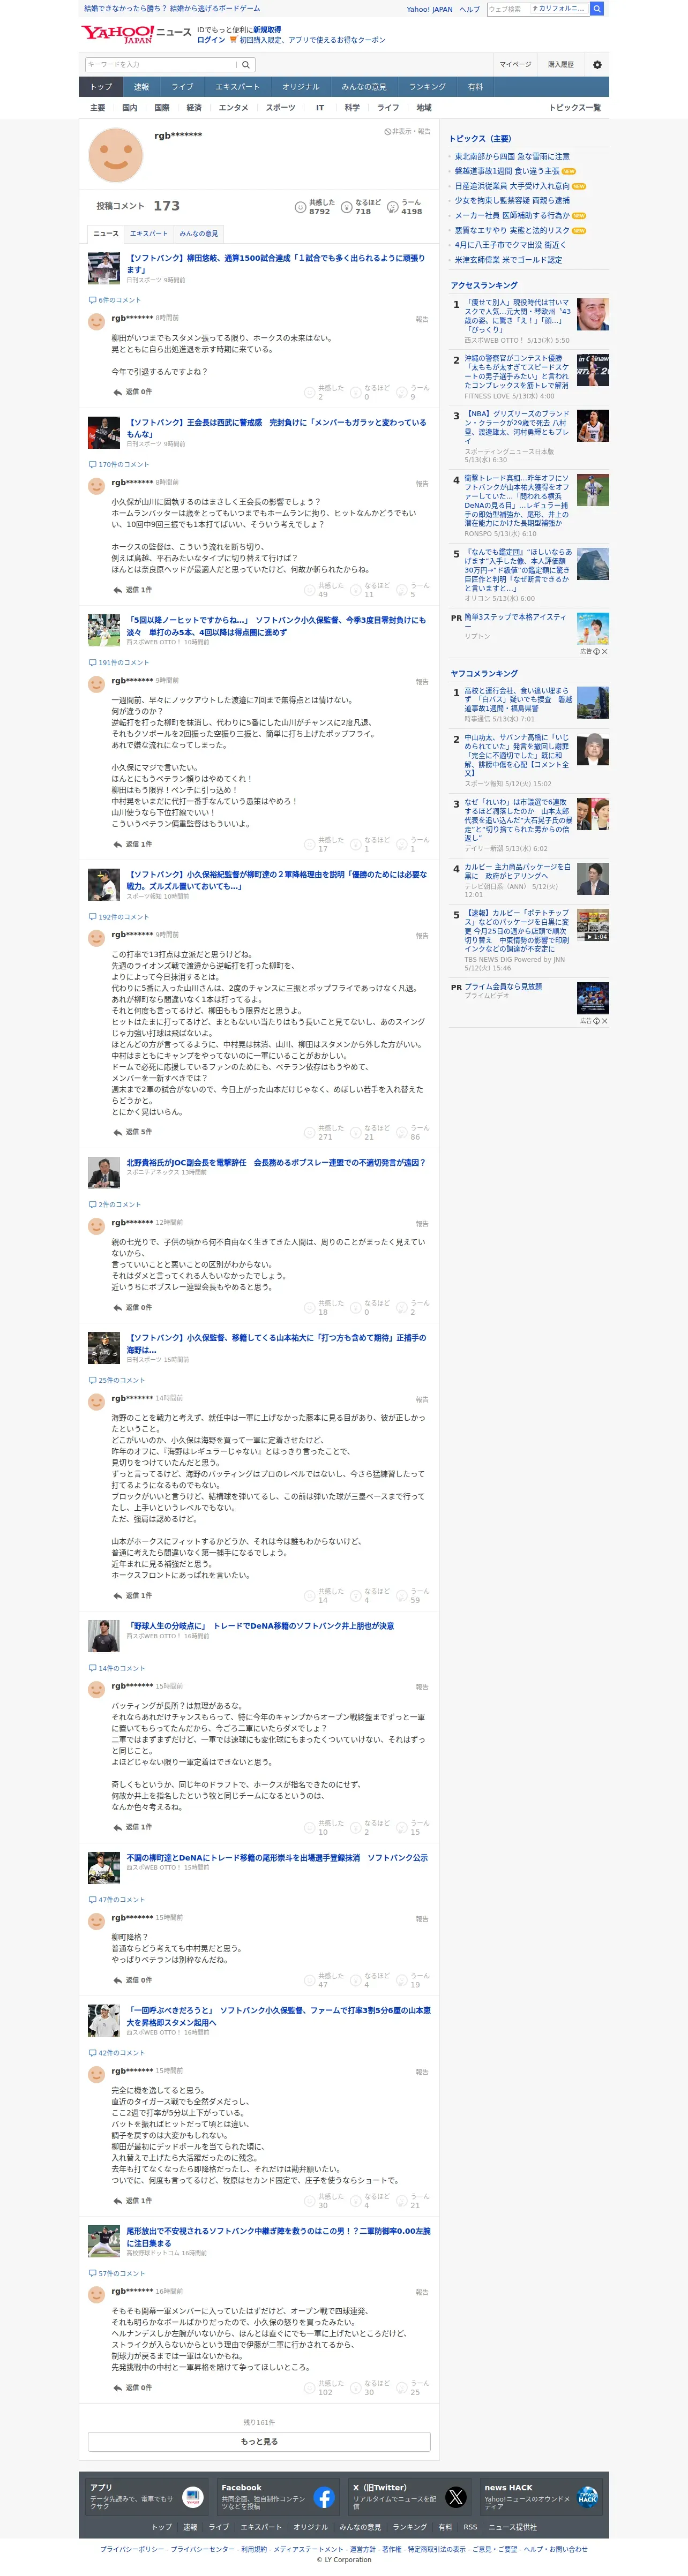The width and height of the screenshot is (688, 2576).
Task: Click the news HACK icon in footer
Action: tap(587, 2497)
